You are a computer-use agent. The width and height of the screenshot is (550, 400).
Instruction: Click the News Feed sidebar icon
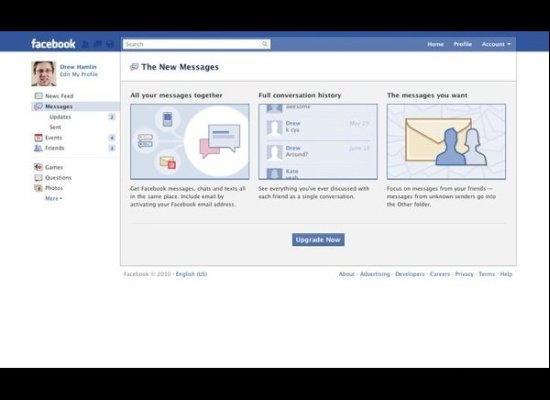tap(38, 96)
